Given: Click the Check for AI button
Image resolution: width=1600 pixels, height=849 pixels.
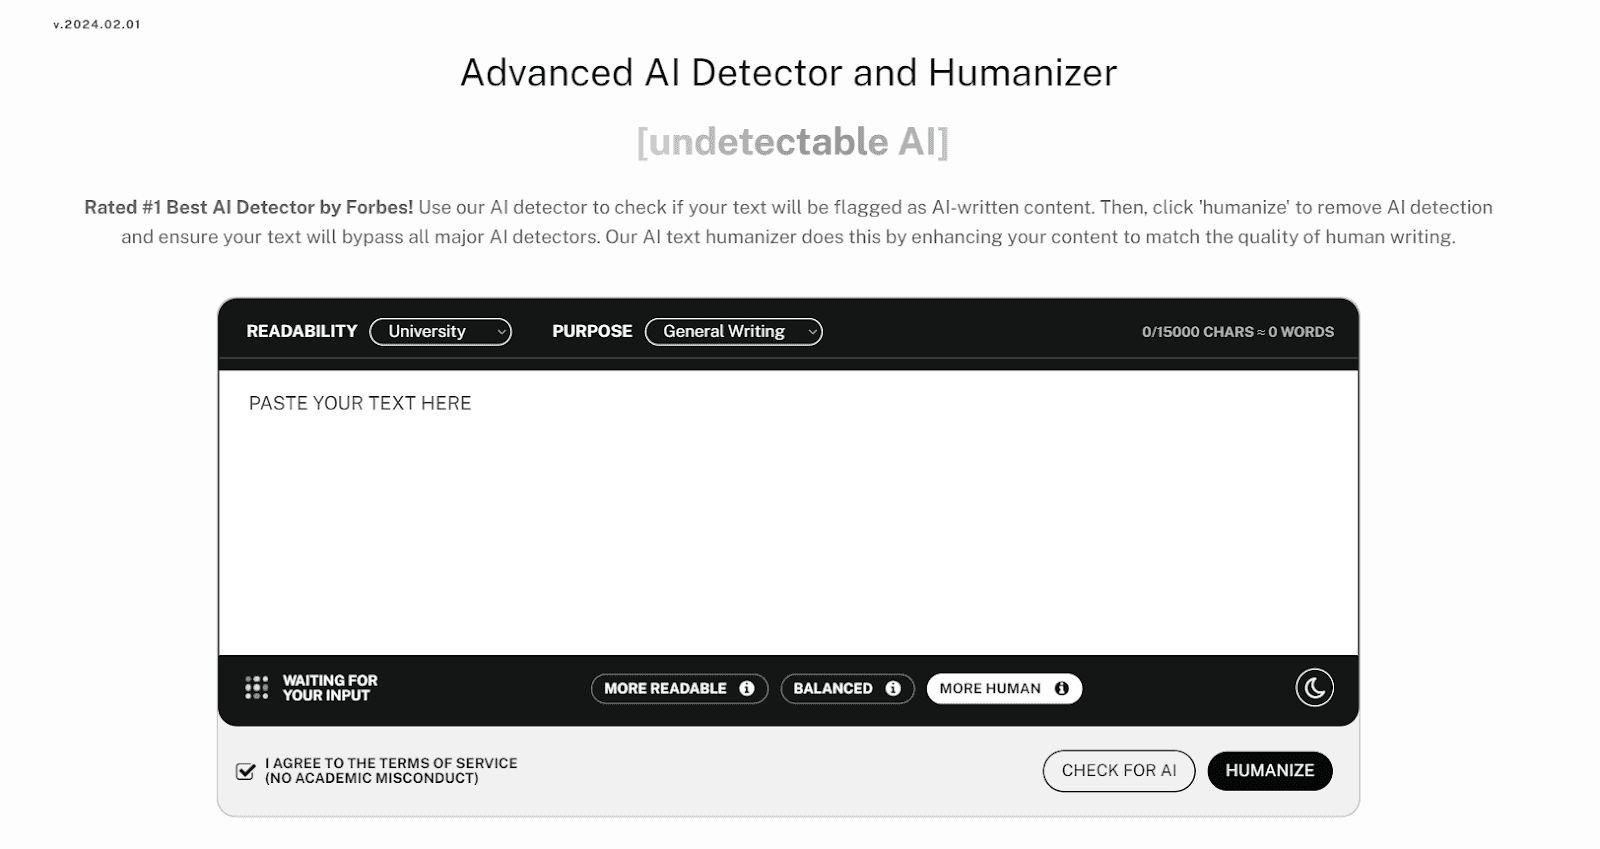Looking at the screenshot, I should (x=1118, y=770).
